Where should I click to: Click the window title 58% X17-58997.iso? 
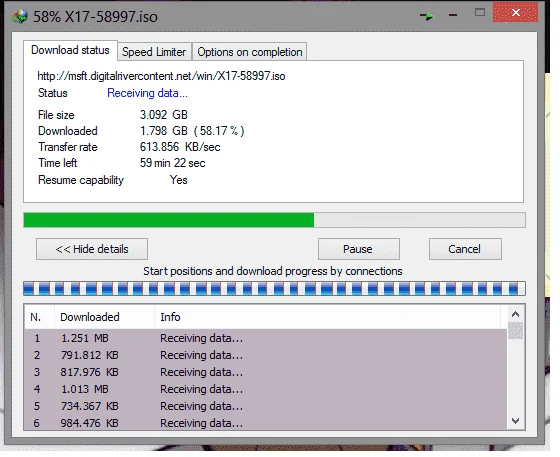pyautogui.click(x=95, y=17)
